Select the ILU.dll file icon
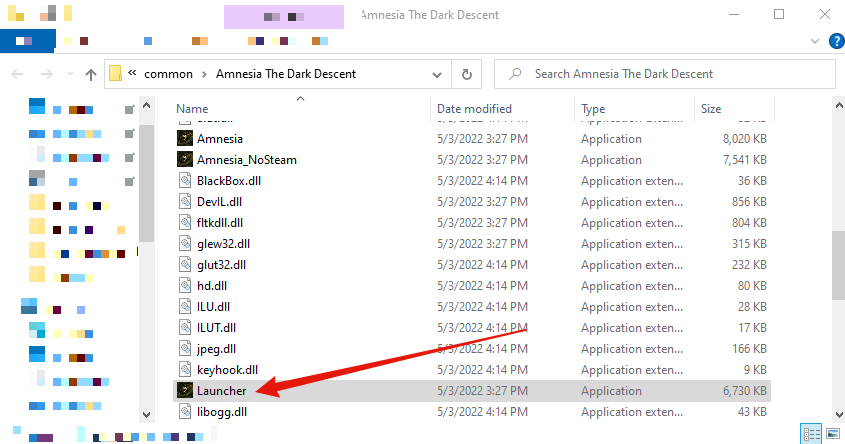 pyautogui.click(x=185, y=307)
